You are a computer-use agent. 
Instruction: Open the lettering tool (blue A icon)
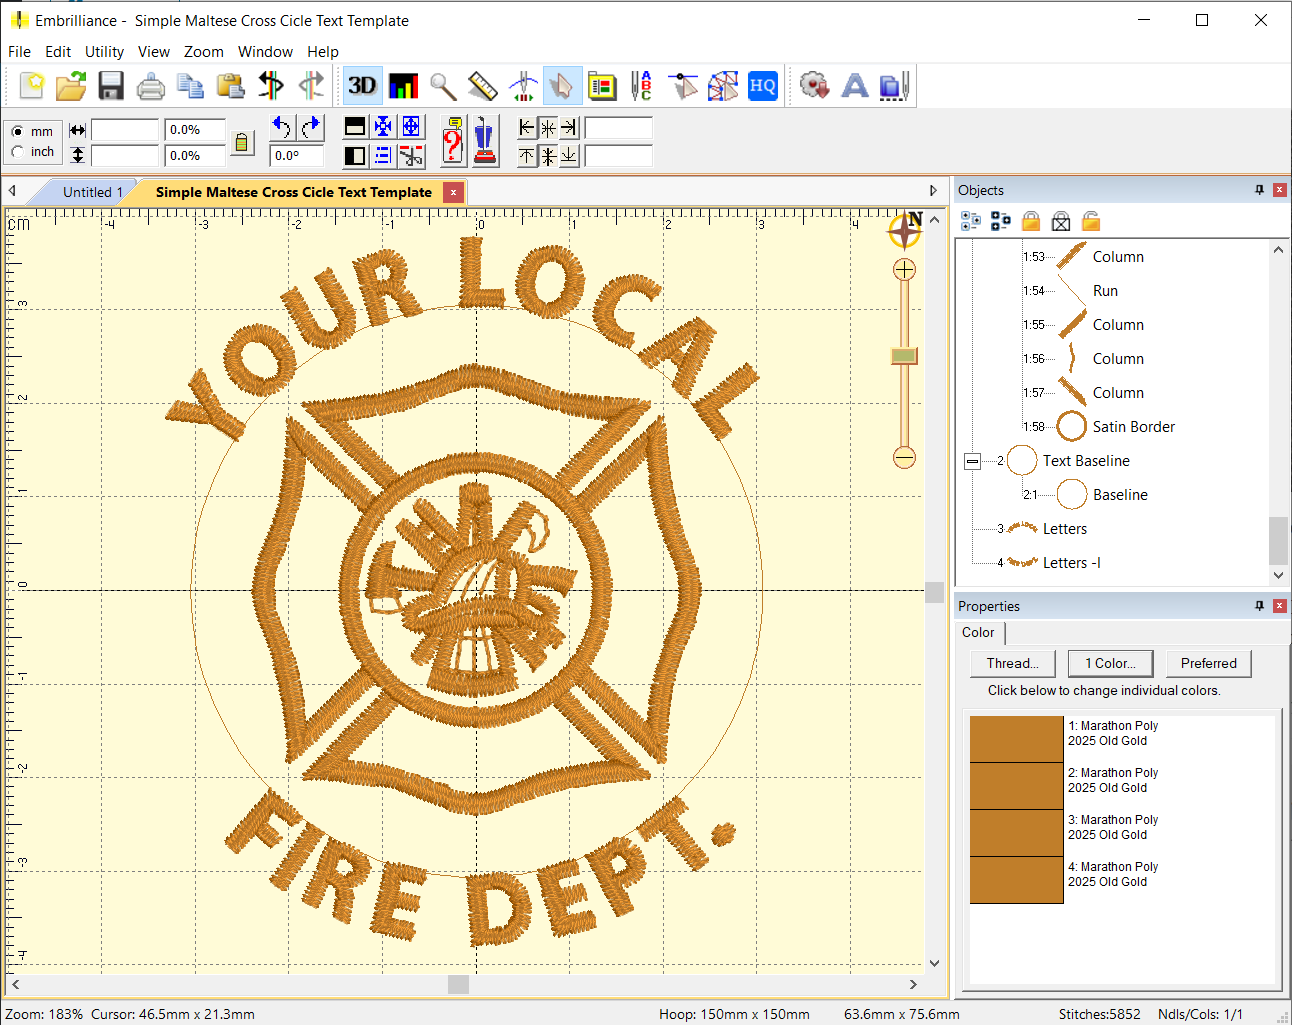(x=855, y=86)
